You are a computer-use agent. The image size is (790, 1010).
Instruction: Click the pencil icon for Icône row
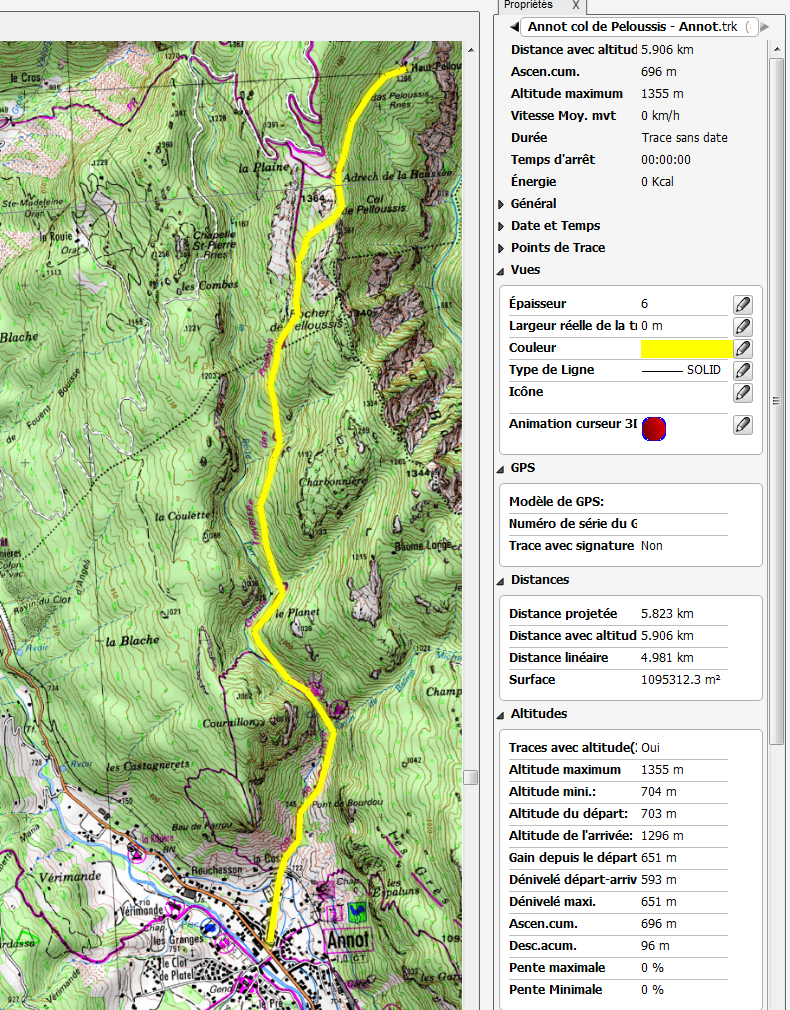point(742,392)
